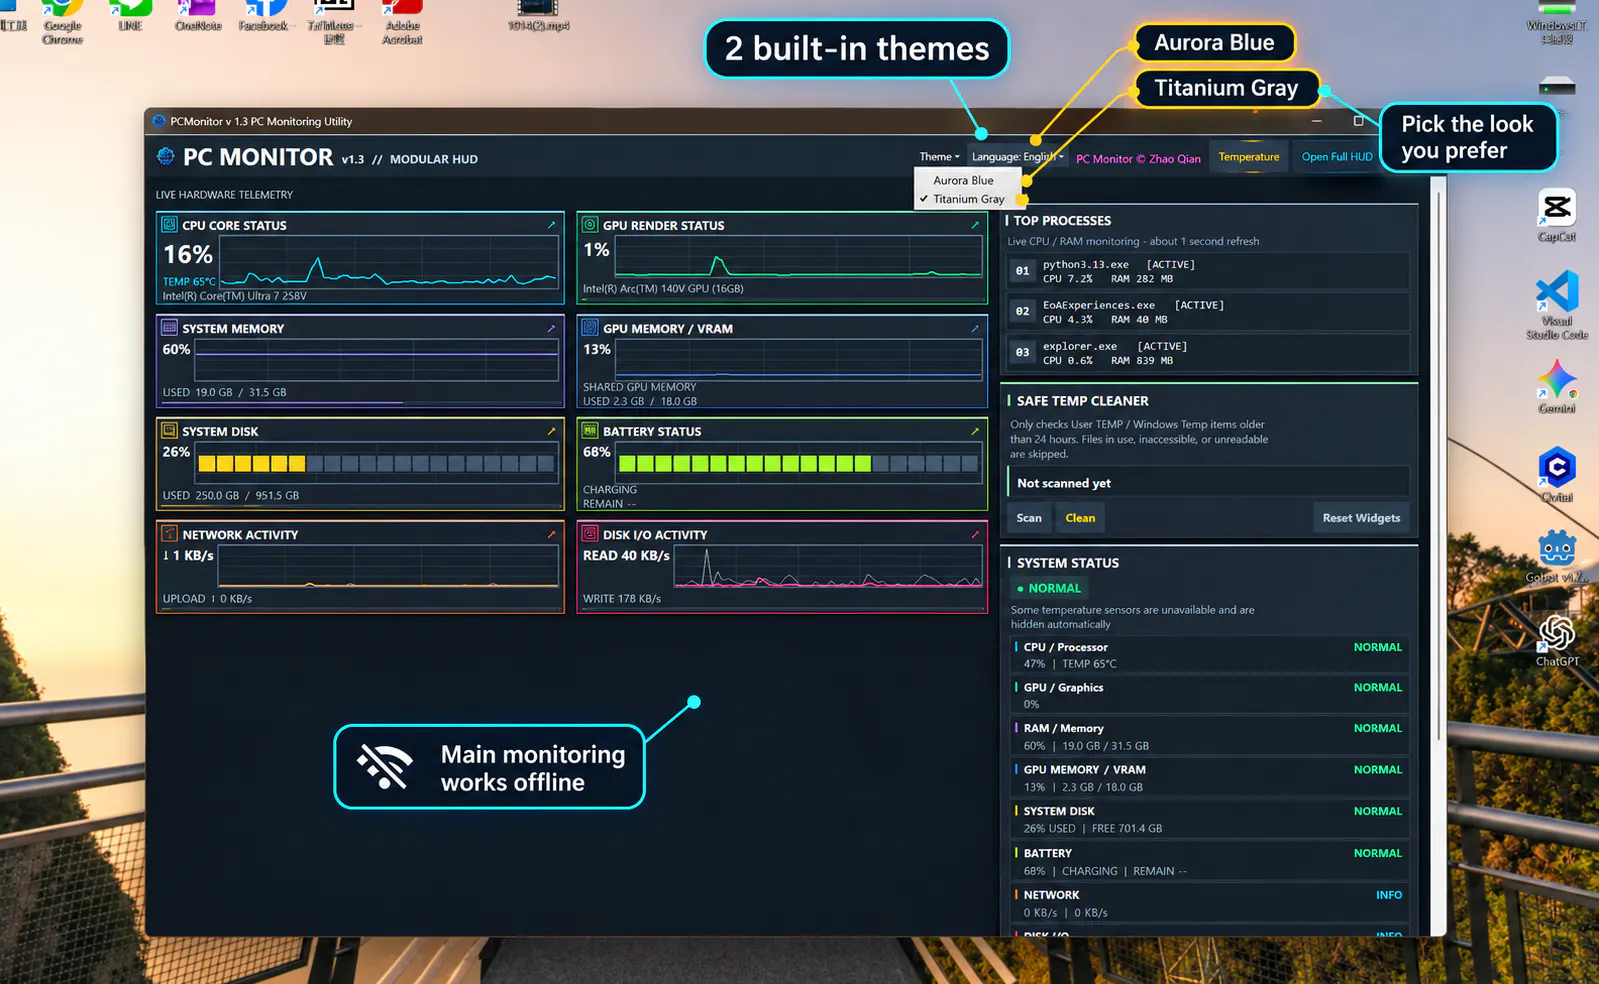Click the CPU / Processor status row
Image resolution: width=1599 pixels, height=984 pixels.
point(1210,655)
